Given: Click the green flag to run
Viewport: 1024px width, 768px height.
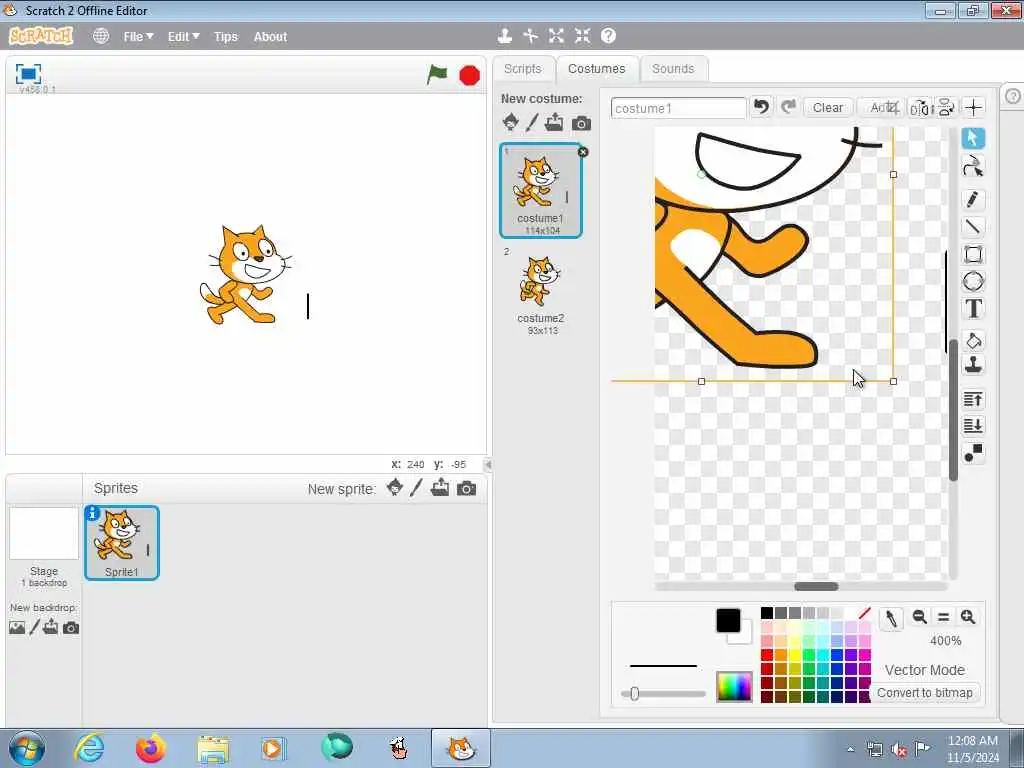Looking at the screenshot, I should pyautogui.click(x=437, y=74).
